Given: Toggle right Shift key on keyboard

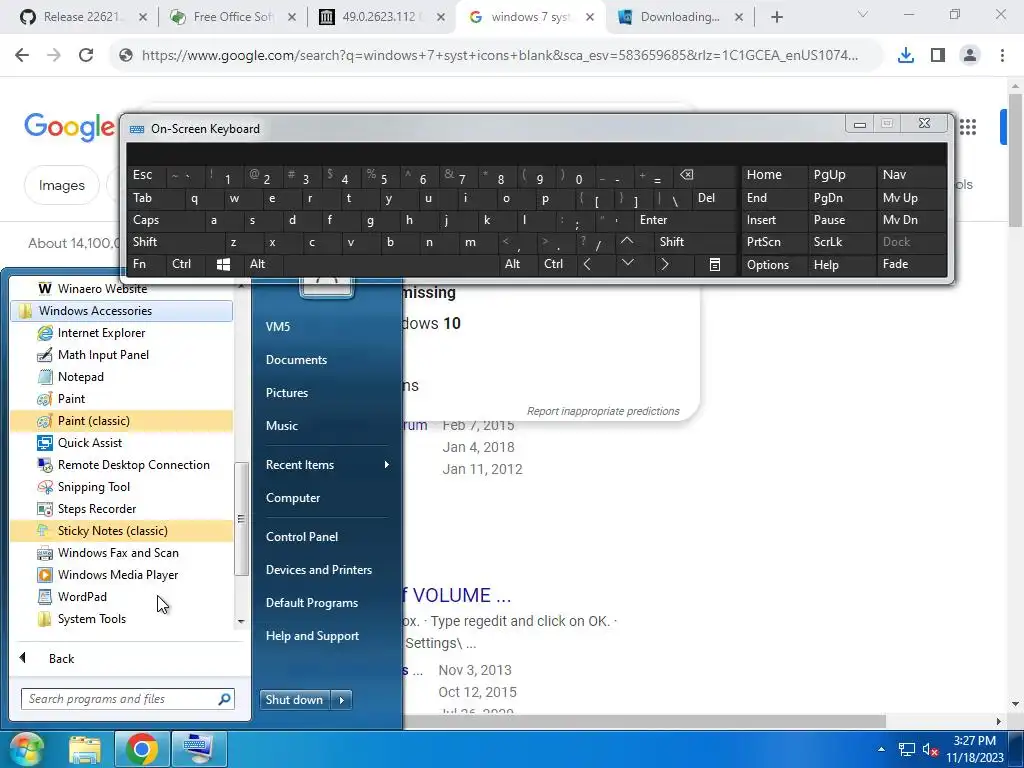Looking at the screenshot, I should coord(694,242).
